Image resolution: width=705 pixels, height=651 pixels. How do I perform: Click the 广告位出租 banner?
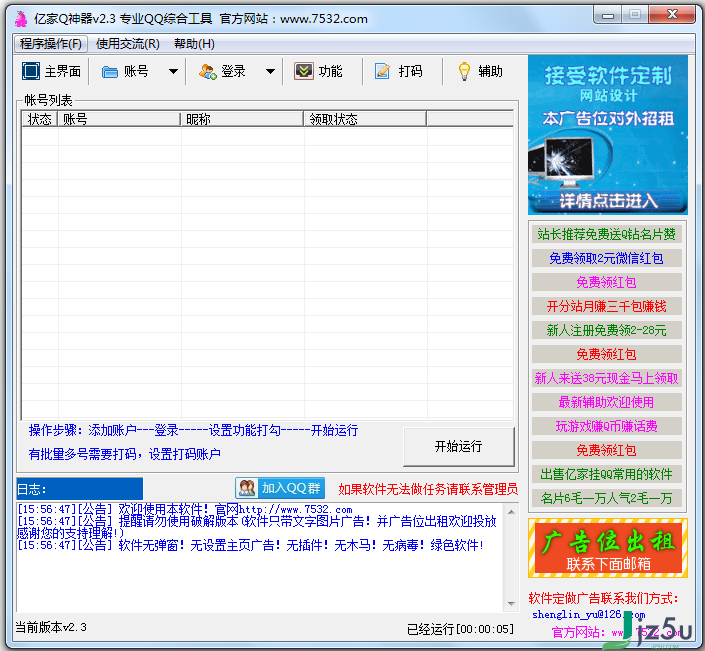[x=608, y=548]
